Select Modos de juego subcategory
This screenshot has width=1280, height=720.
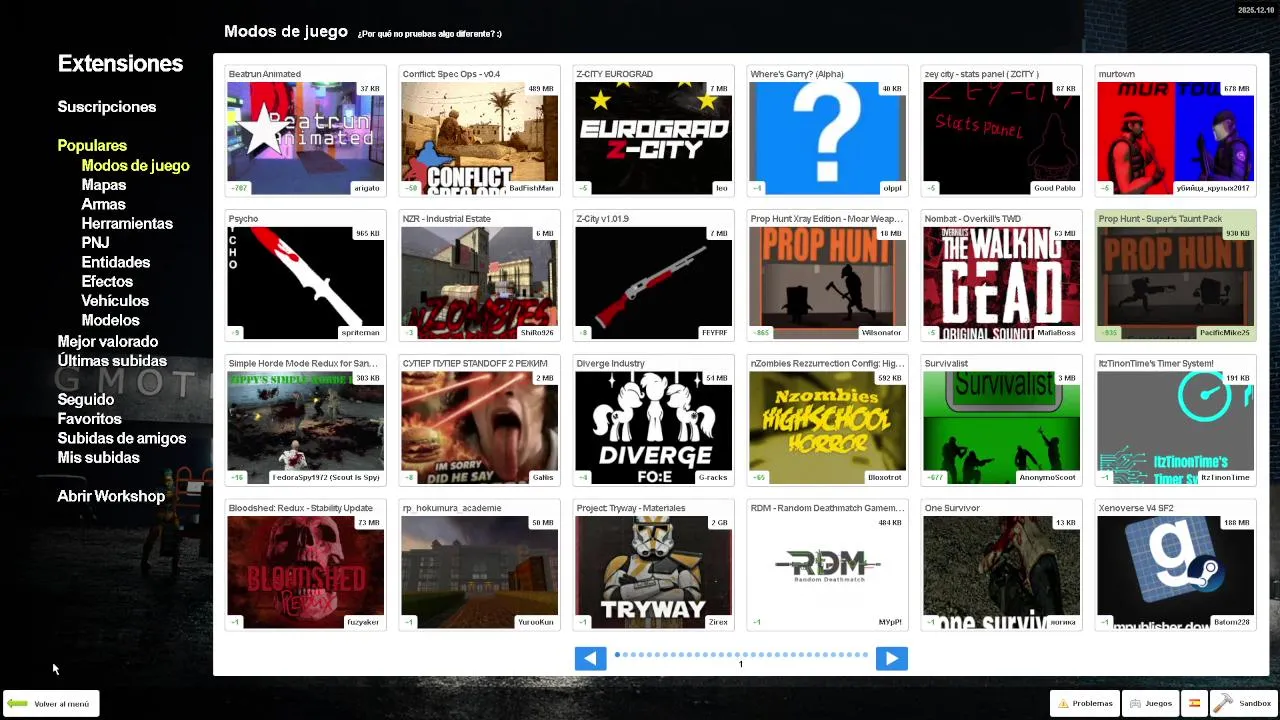[135, 166]
